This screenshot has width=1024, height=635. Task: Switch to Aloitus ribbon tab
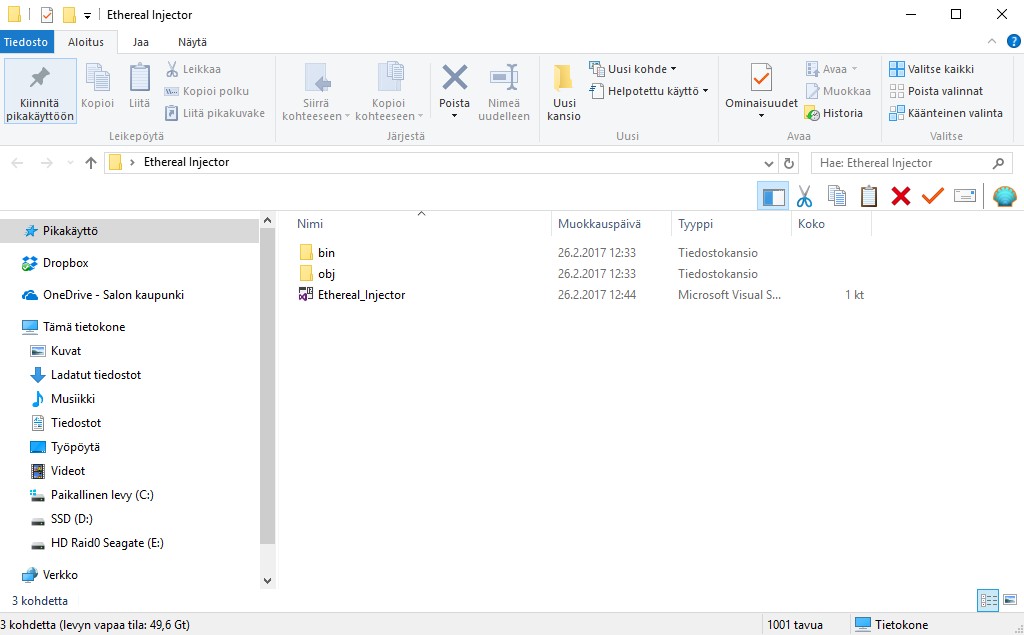coord(86,42)
